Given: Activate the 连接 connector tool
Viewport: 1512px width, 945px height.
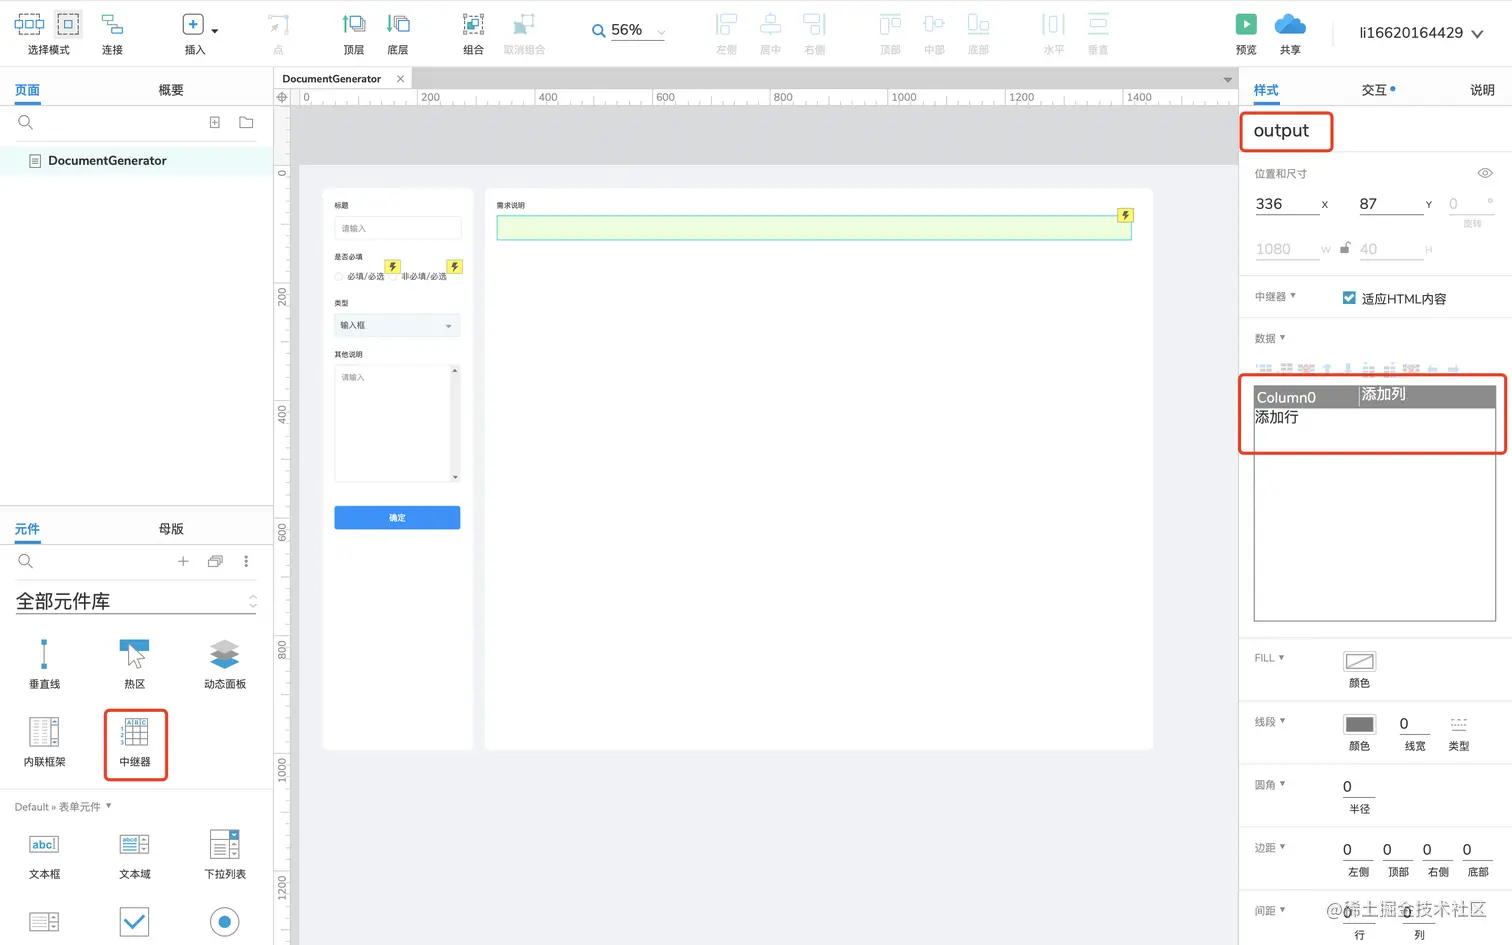Looking at the screenshot, I should (x=112, y=24).
